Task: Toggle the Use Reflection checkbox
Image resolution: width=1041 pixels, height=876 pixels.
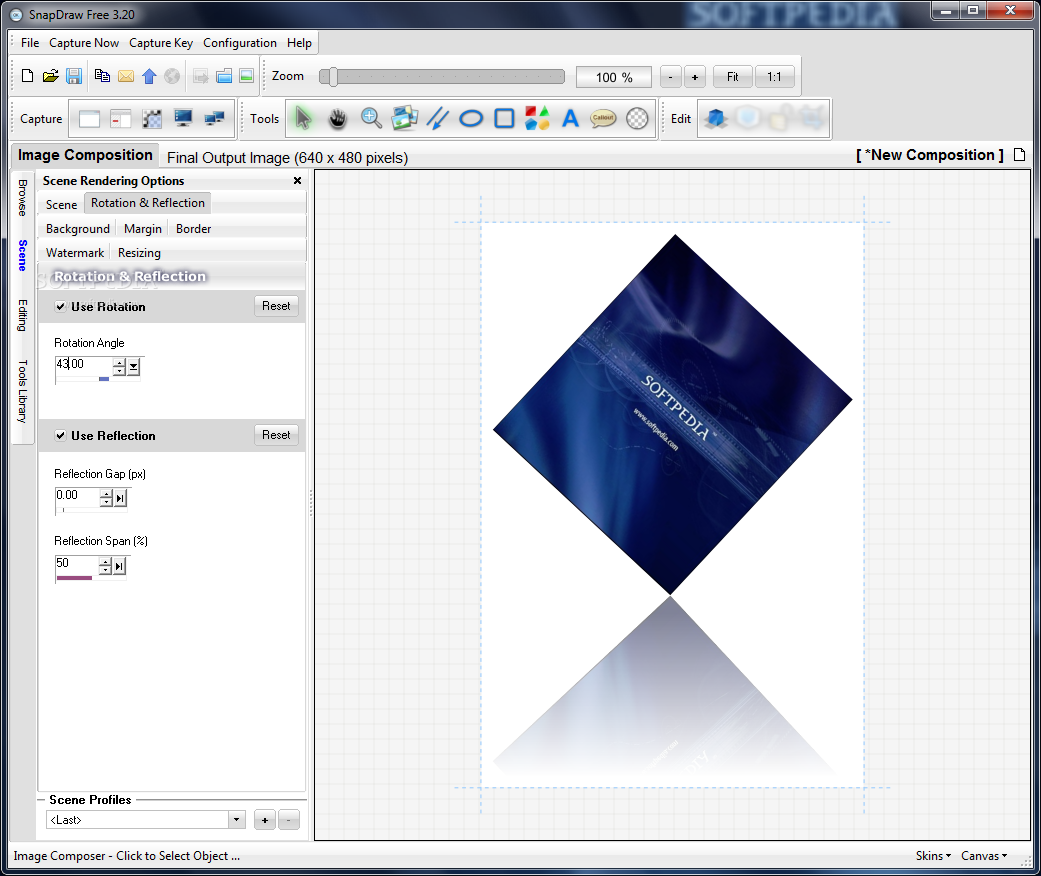Action: click(60, 435)
